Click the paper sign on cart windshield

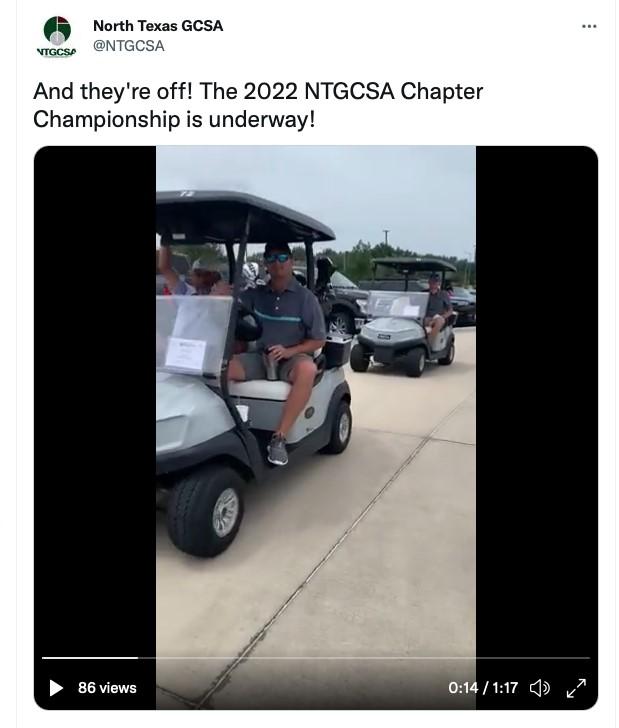point(185,355)
